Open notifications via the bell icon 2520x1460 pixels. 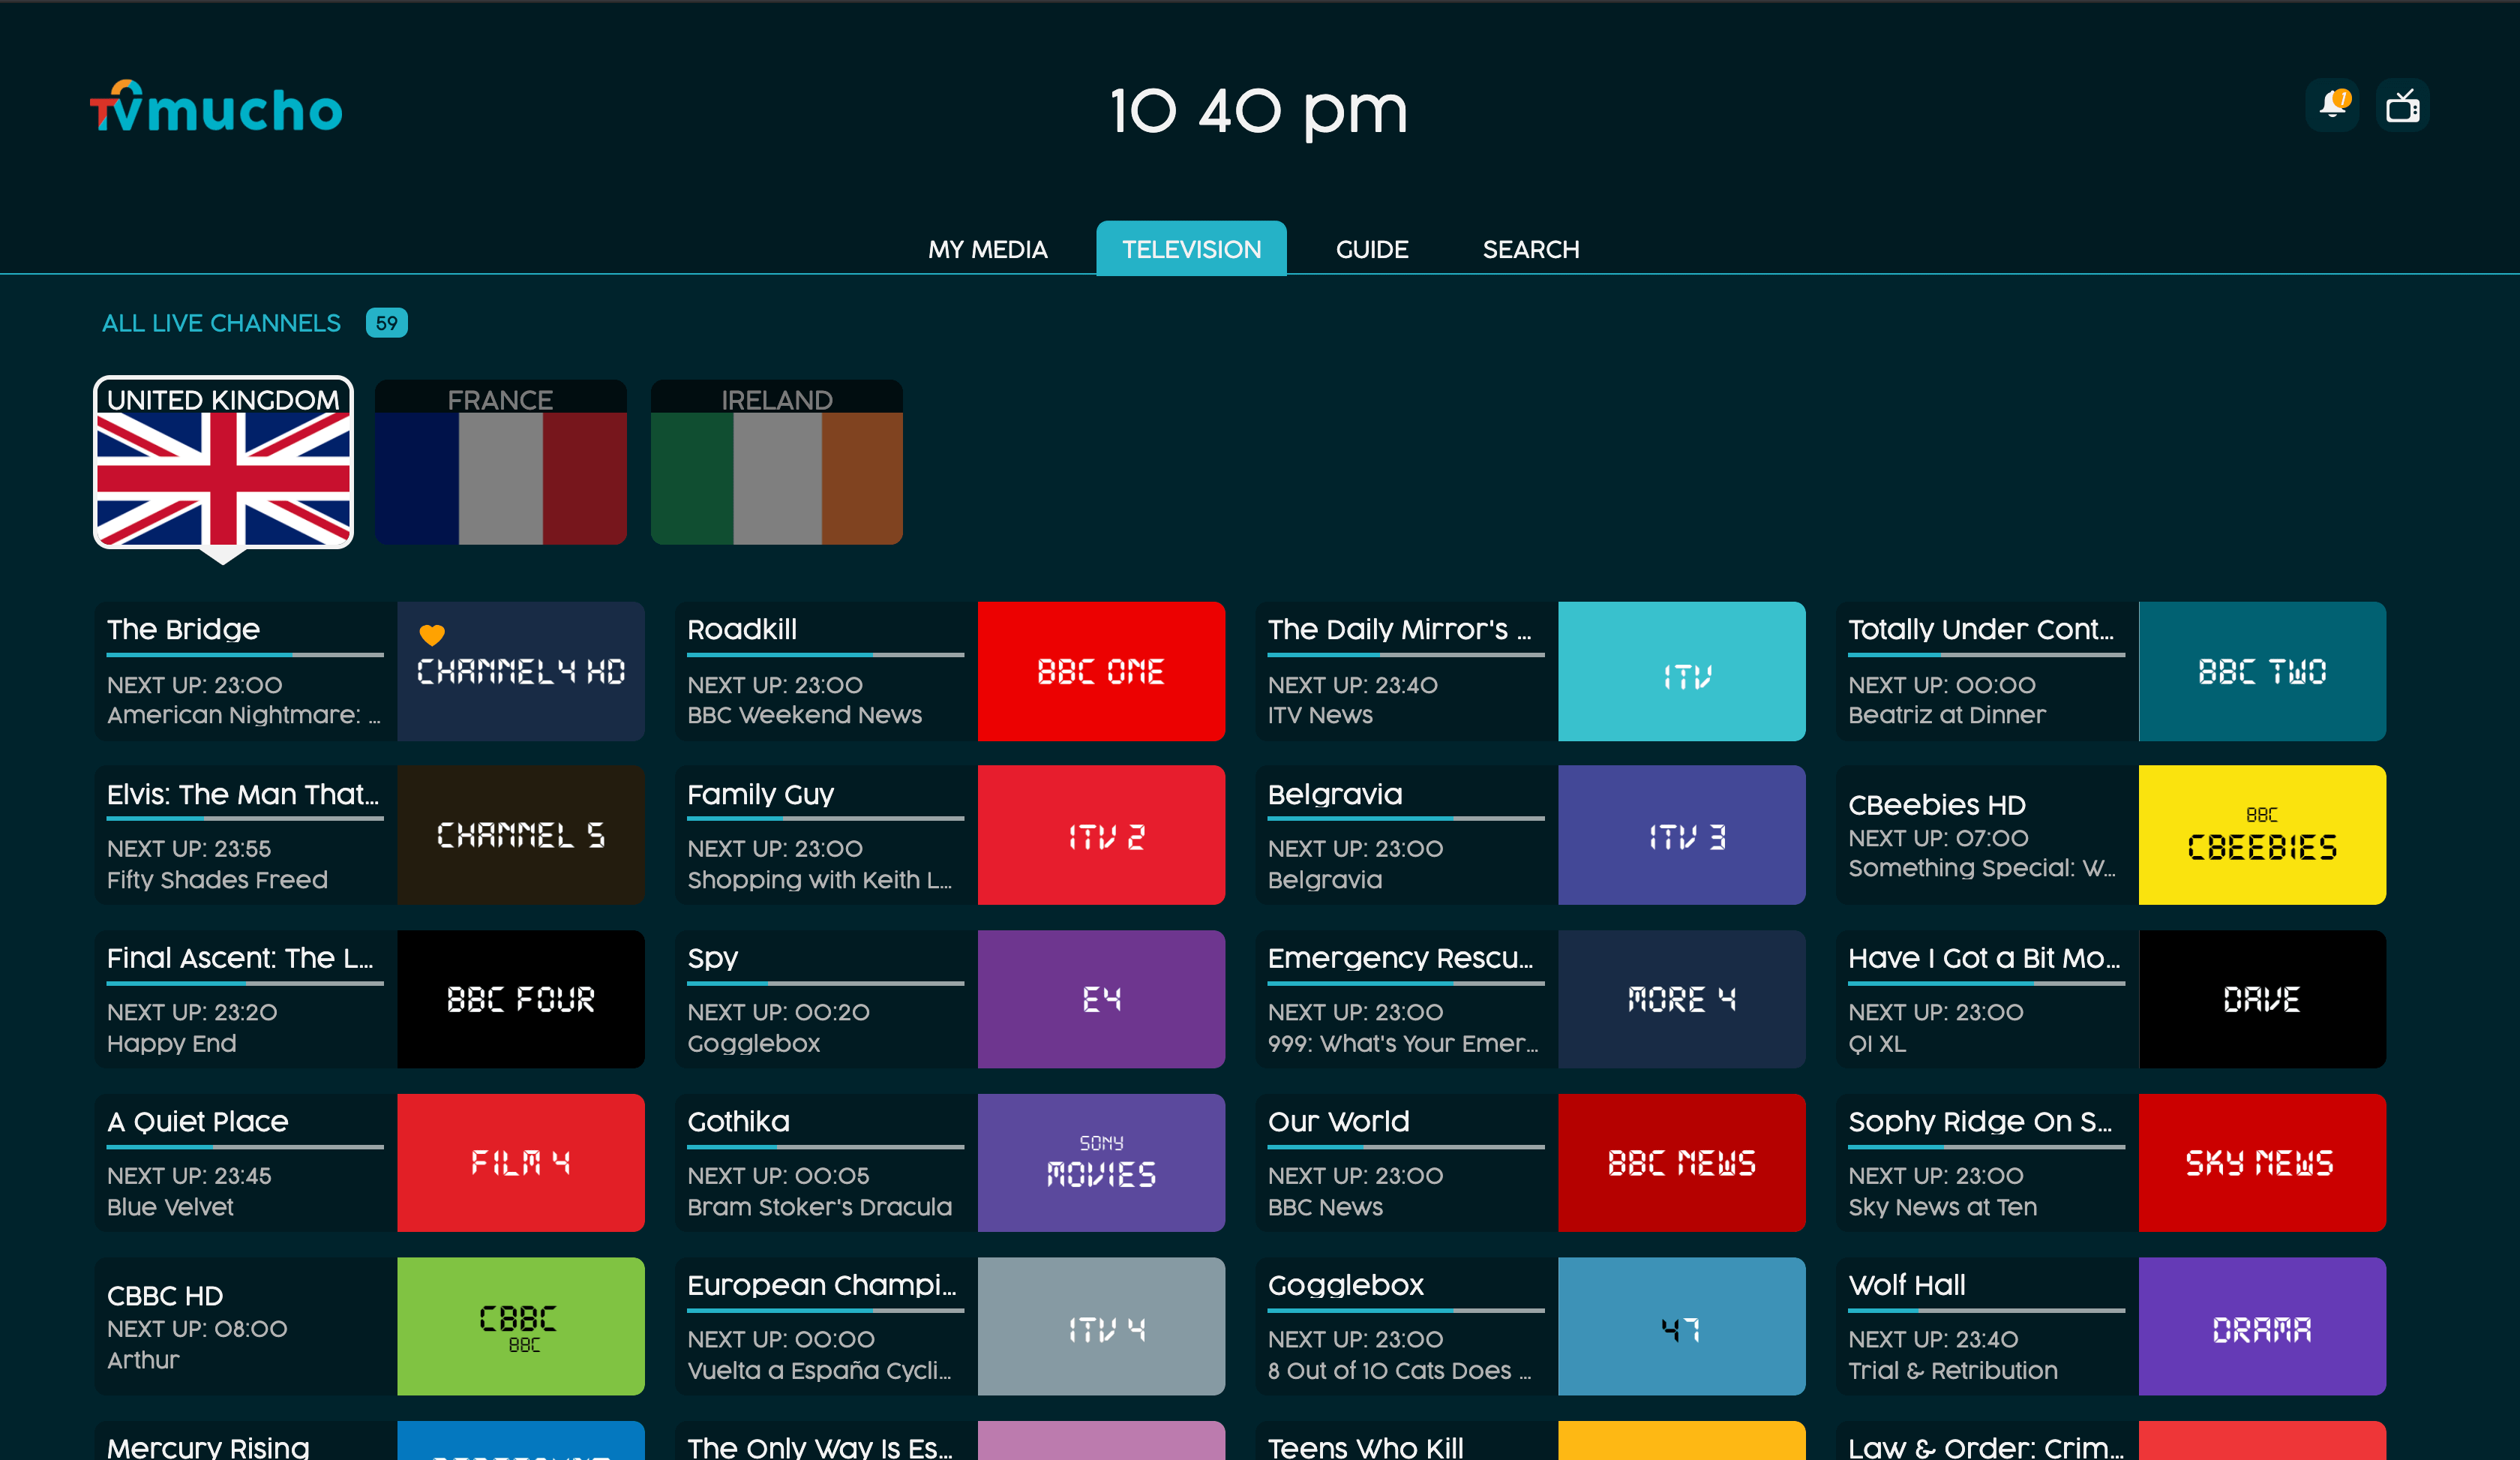2332,104
